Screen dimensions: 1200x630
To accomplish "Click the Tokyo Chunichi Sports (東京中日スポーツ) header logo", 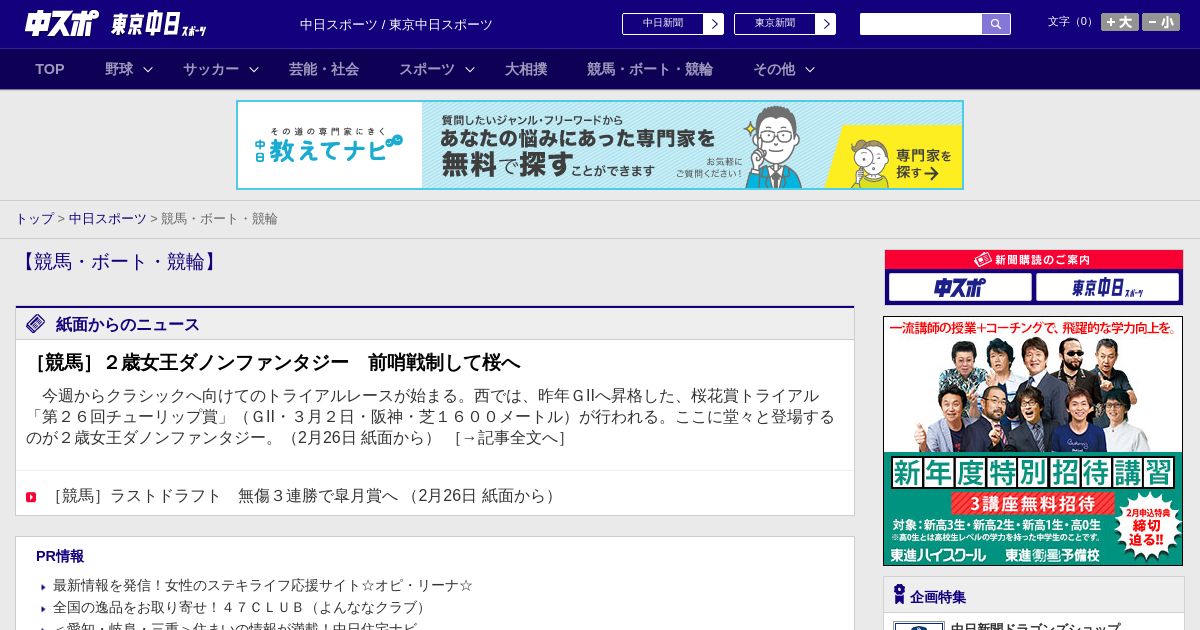I will click(158, 24).
